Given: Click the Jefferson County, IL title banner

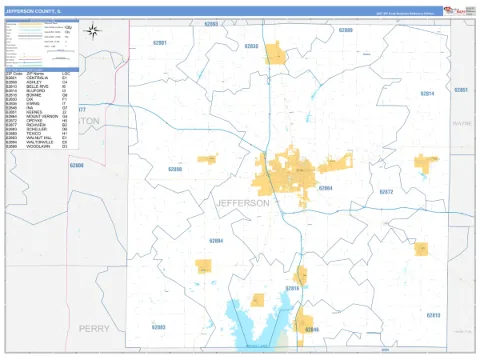Looking at the screenshot, I should tap(224, 11).
